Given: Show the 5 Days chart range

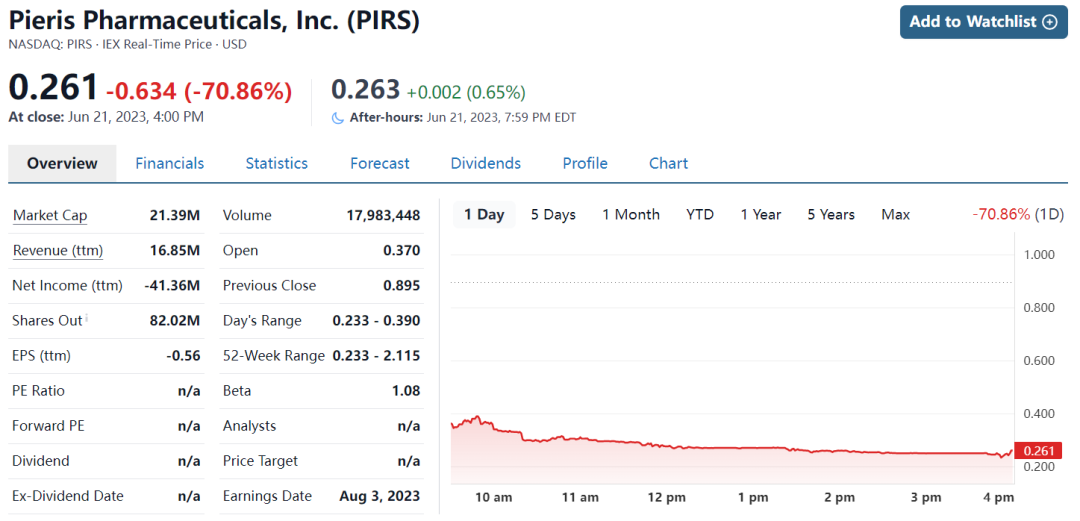Looking at the screenshot, I should click(x=553, y=214).
